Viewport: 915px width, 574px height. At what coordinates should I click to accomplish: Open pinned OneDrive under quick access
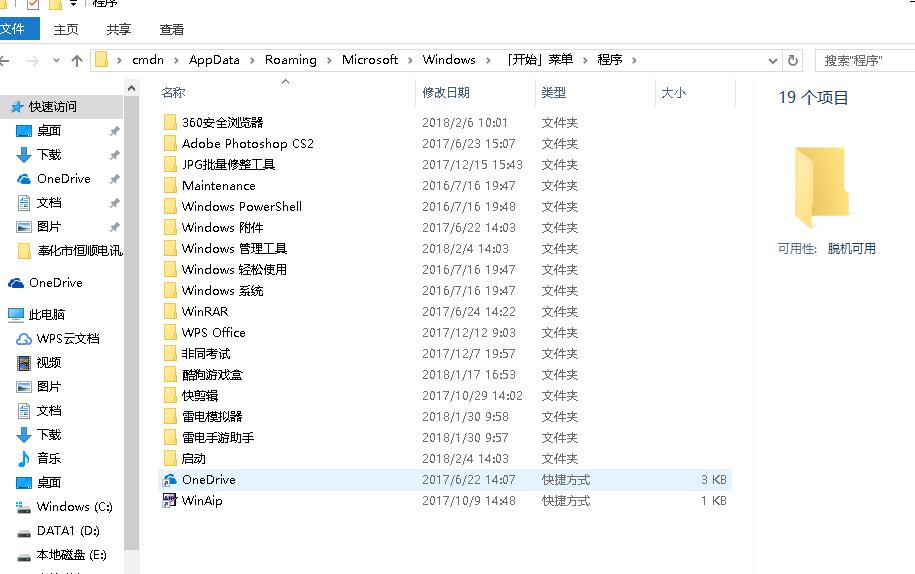pyautogui.click(x=64, y=178)
